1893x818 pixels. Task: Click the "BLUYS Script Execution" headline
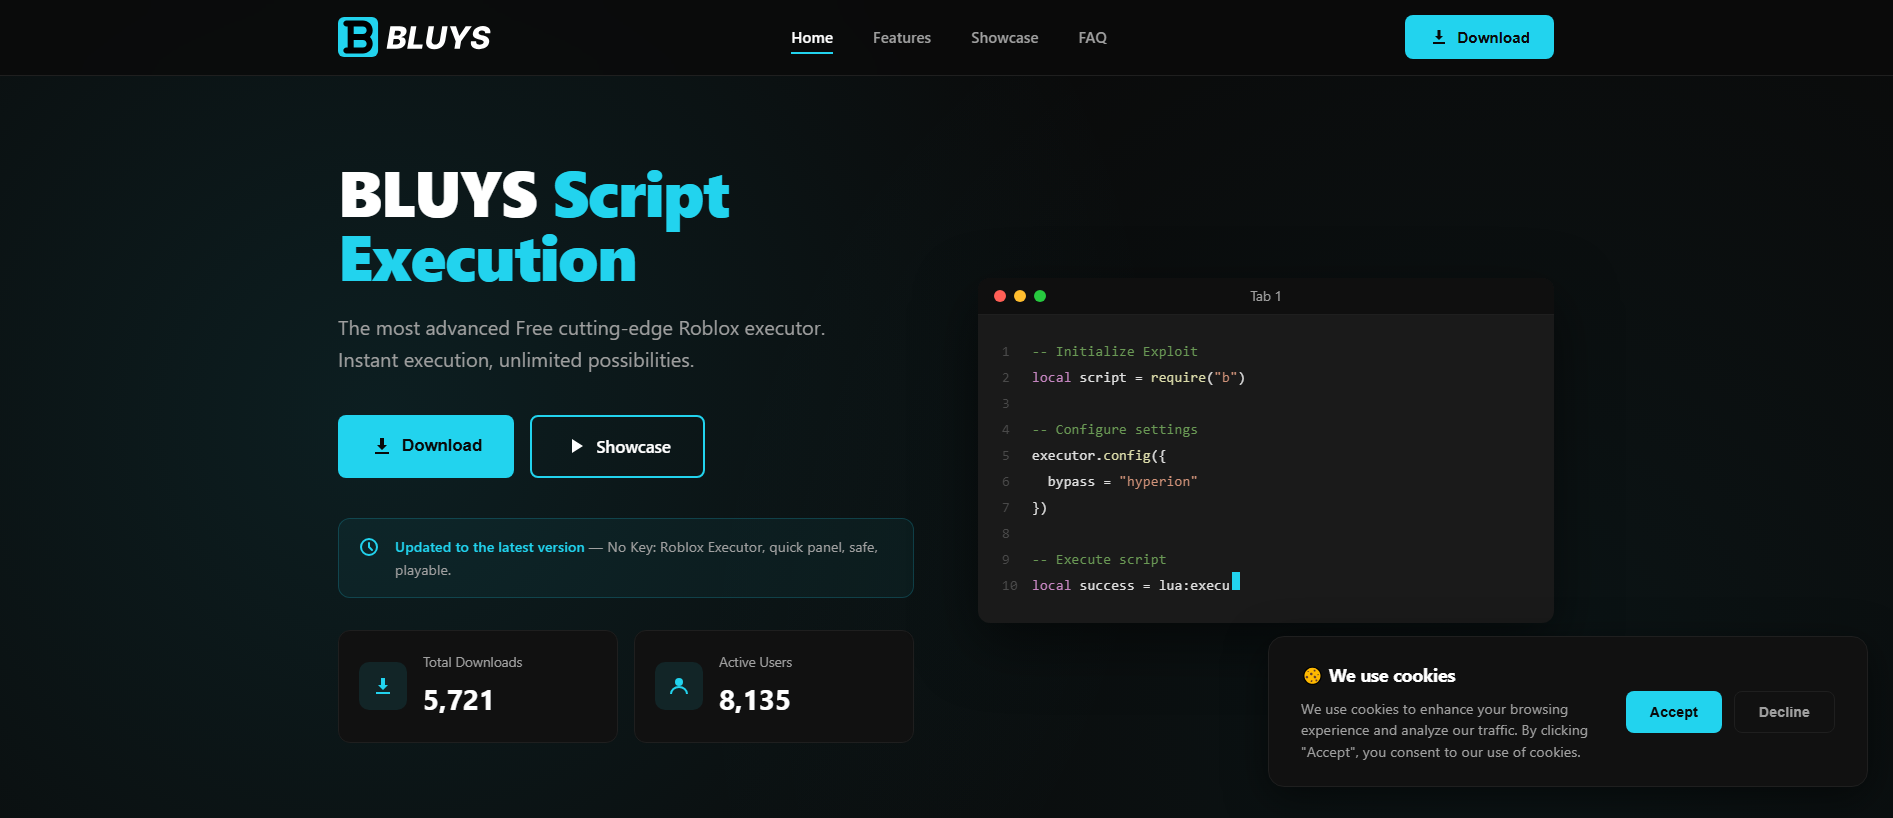point(535,227)
